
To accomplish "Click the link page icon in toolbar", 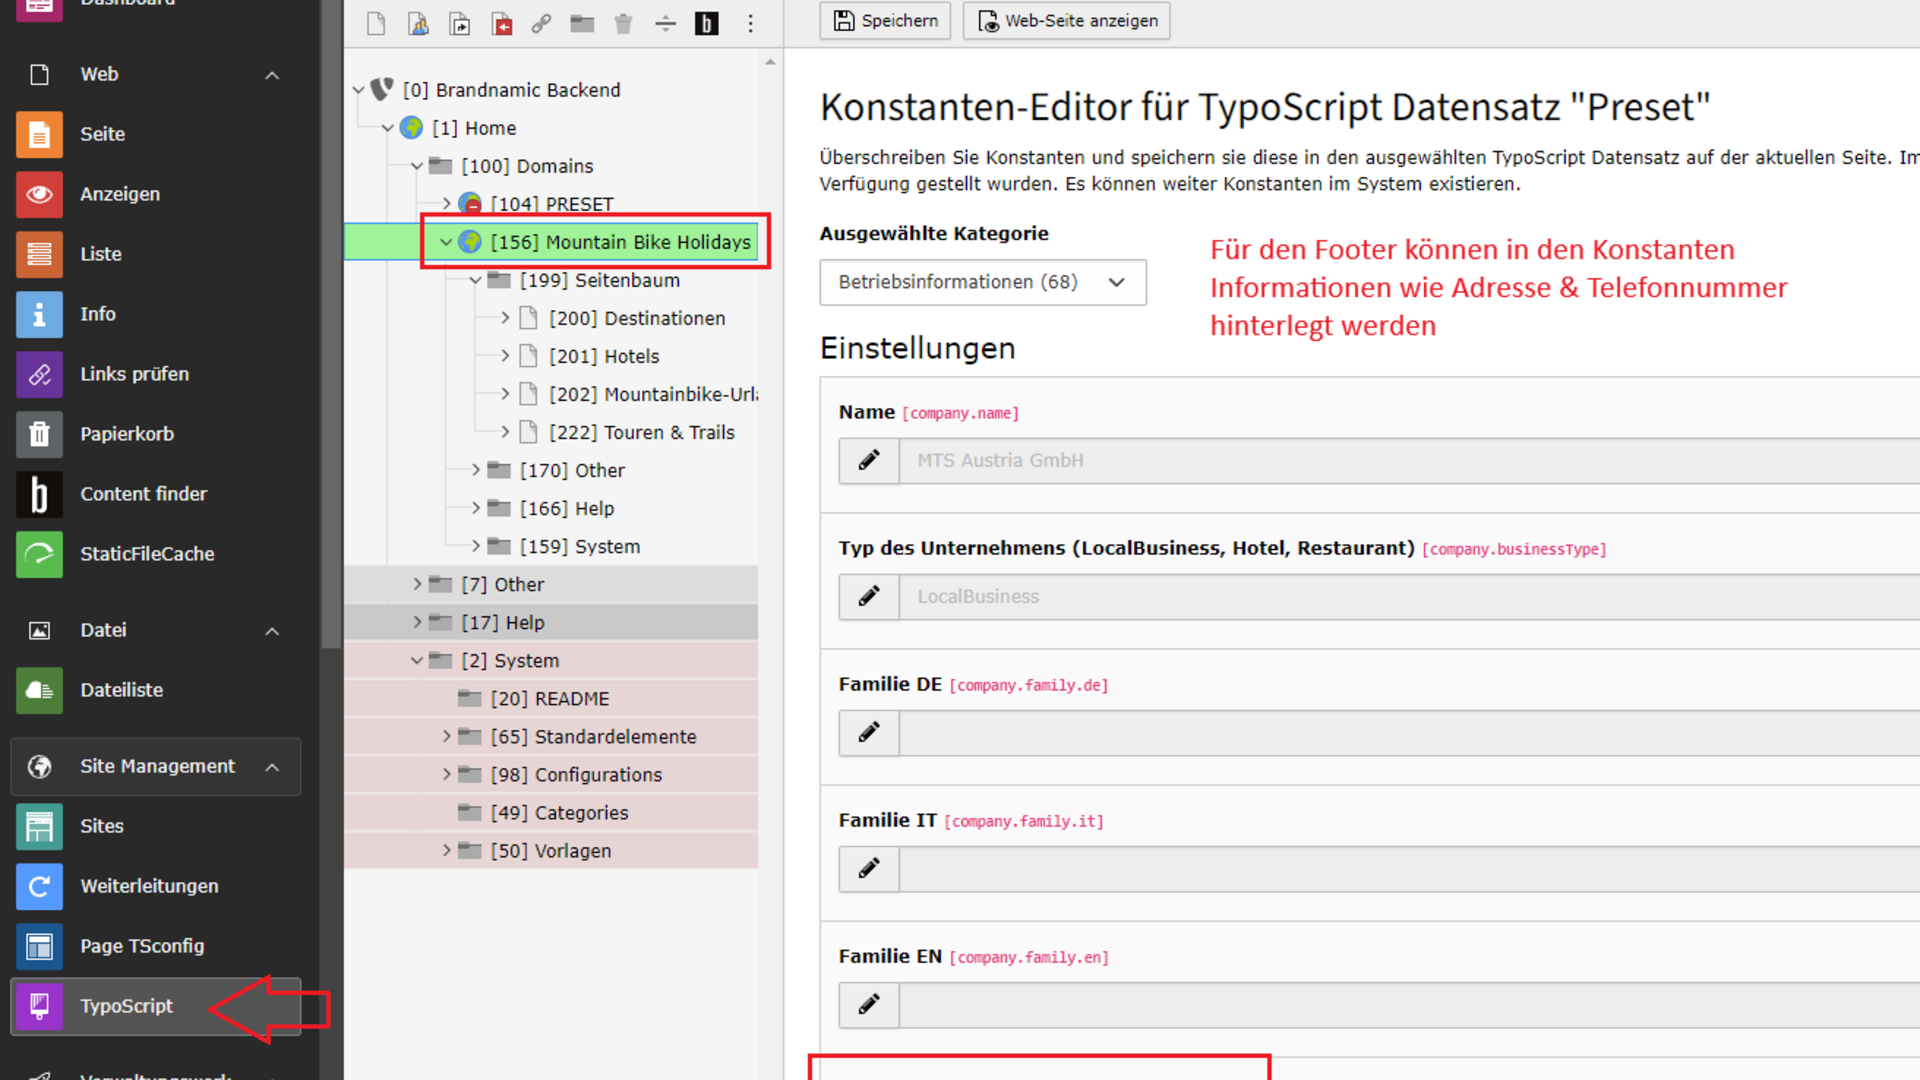I will (541, 24).
